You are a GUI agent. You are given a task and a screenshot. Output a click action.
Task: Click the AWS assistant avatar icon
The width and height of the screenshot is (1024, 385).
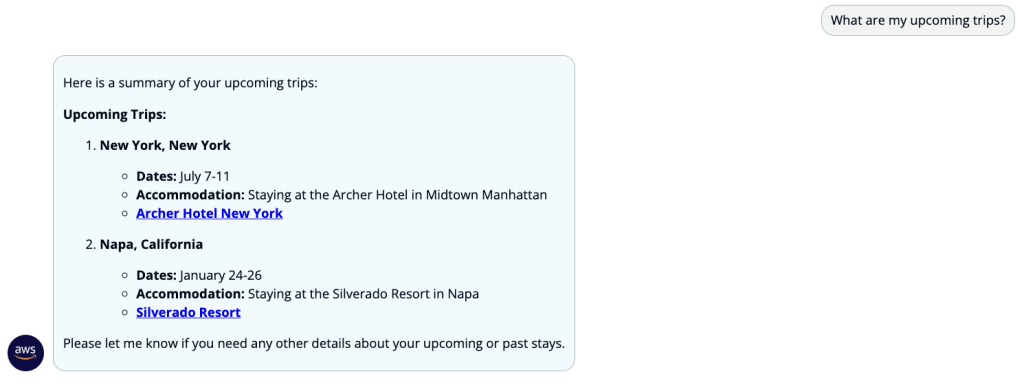coord(25,353)
